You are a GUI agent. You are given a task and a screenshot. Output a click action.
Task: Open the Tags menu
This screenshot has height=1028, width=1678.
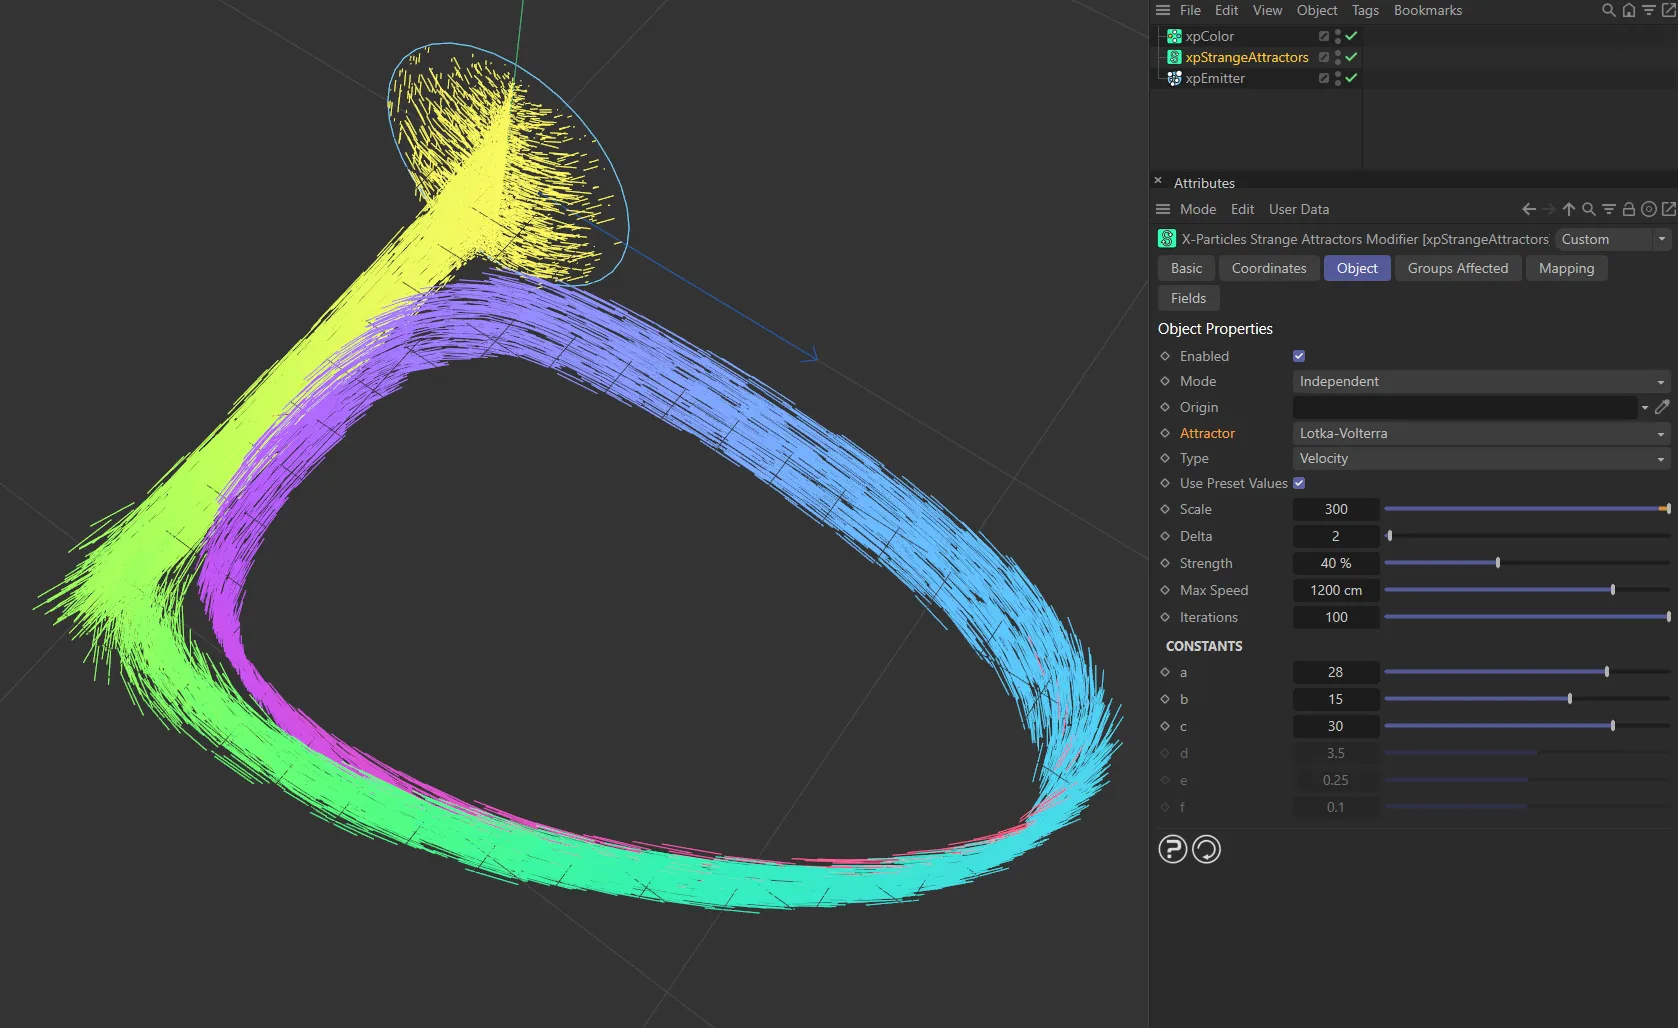click(x=1364, y=10)
